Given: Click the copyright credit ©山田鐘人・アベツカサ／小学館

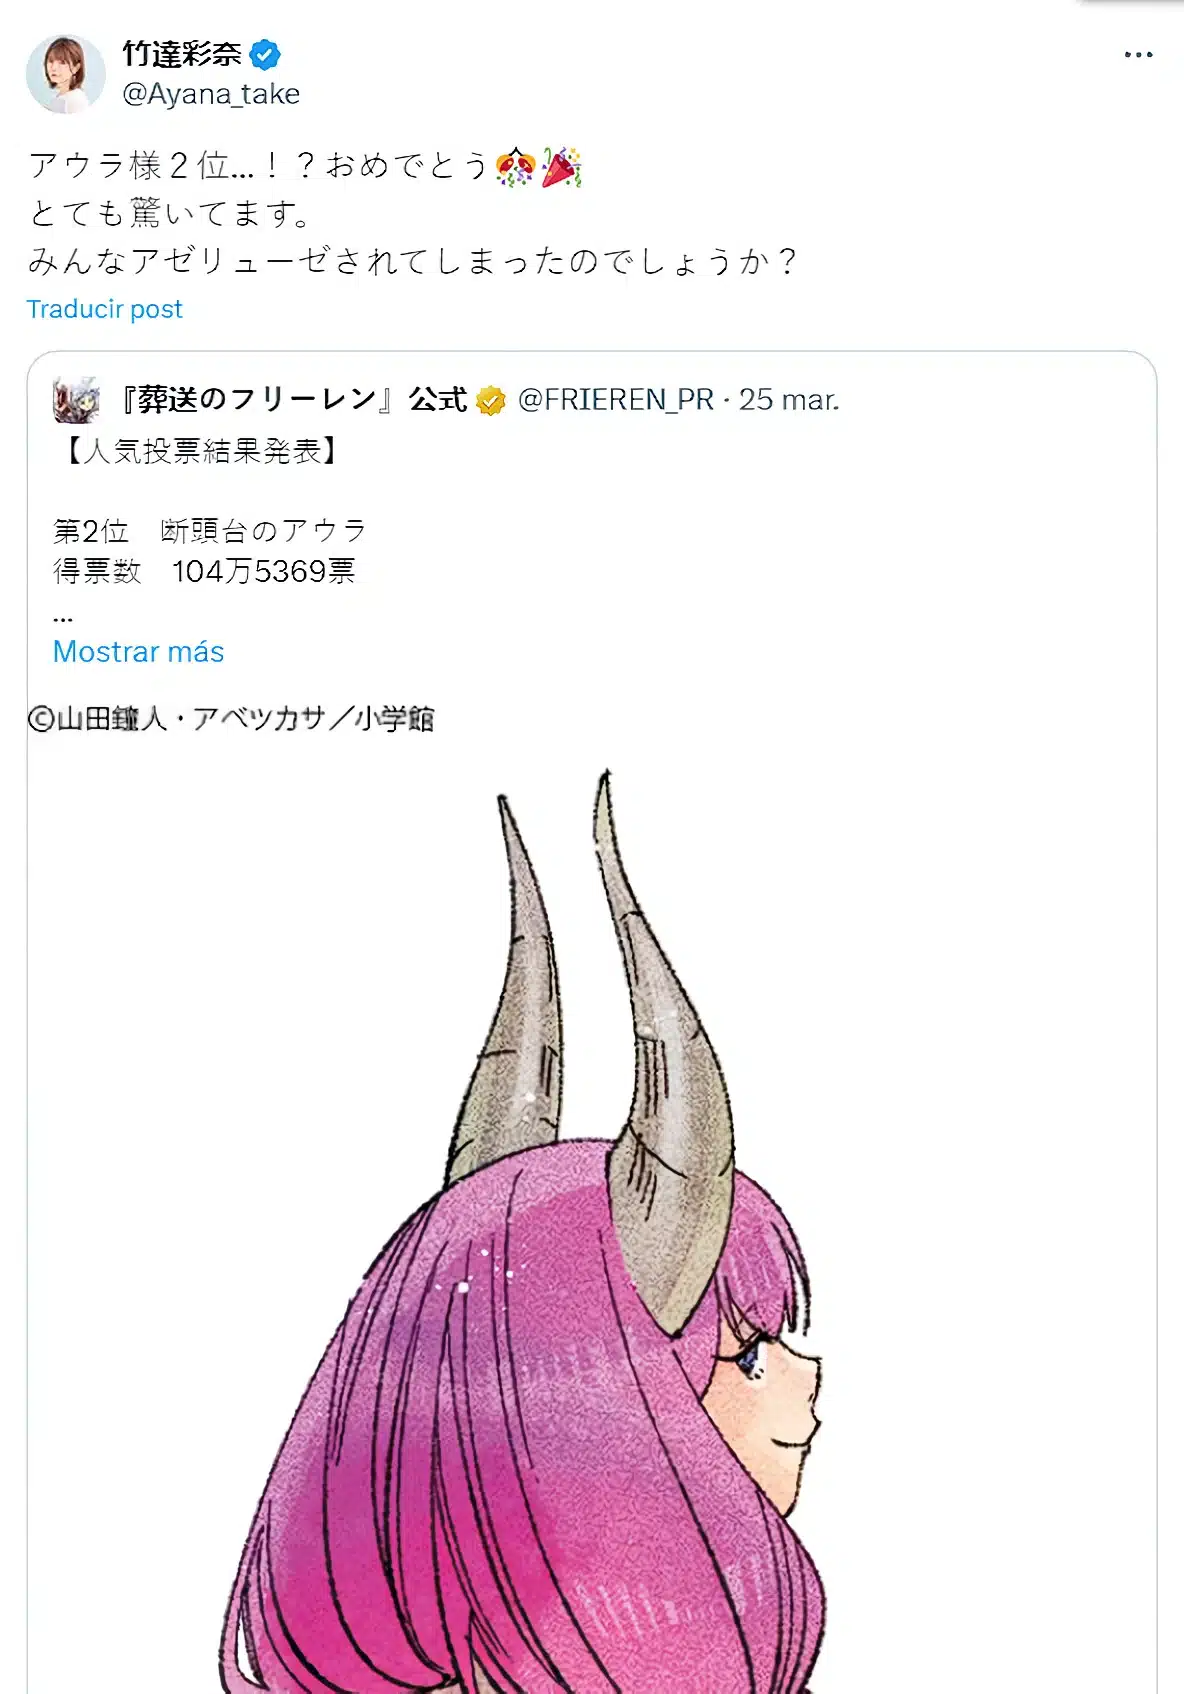Looking at the screenshot, I should tap(231, 719).
